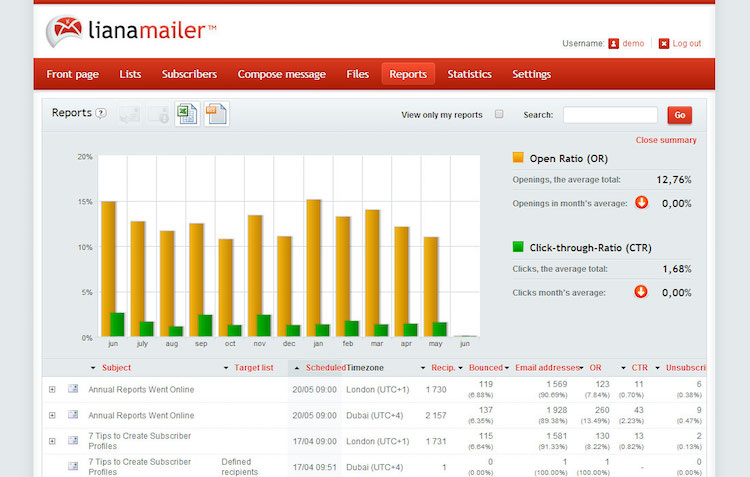Open message icon for Dubai Annual Reports row

click(x=73, y=415)
